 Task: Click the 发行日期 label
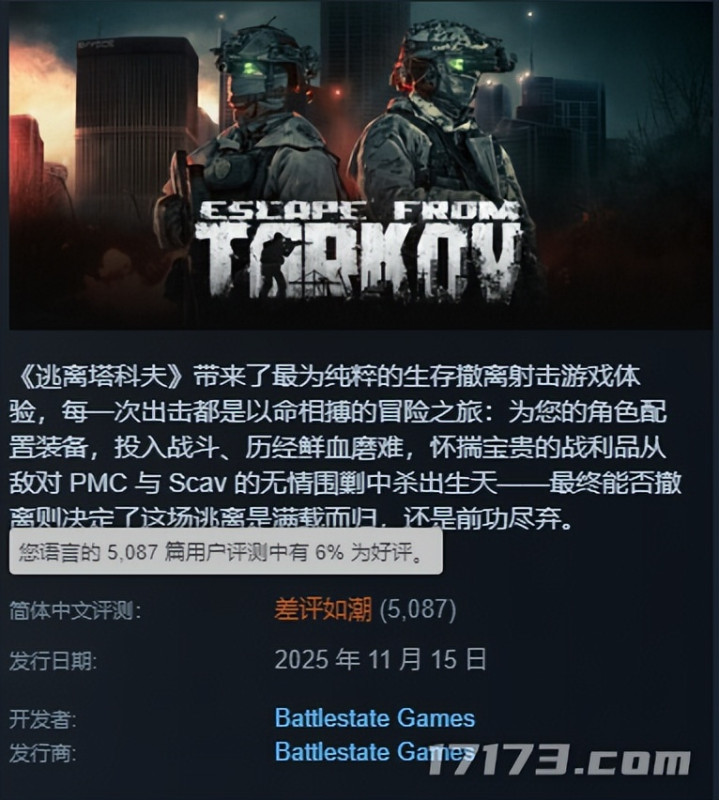click(x=53, y=661)
